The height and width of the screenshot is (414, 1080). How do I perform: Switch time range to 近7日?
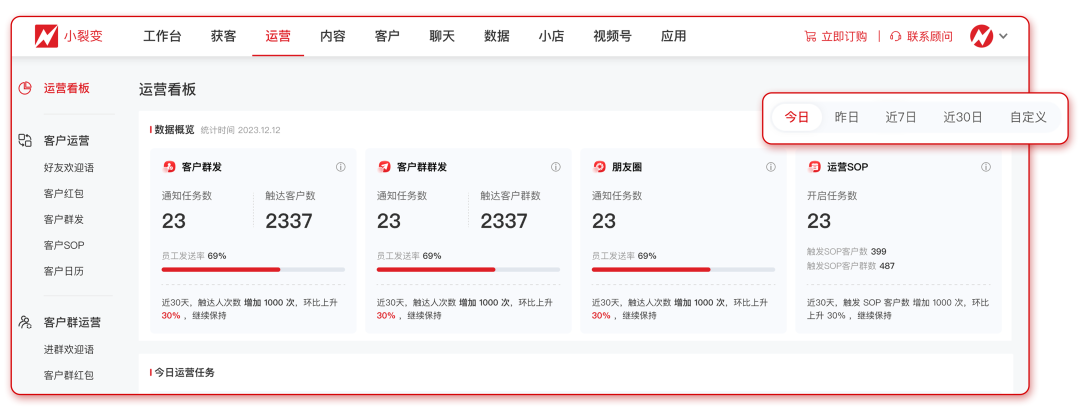tap(900, 117)
